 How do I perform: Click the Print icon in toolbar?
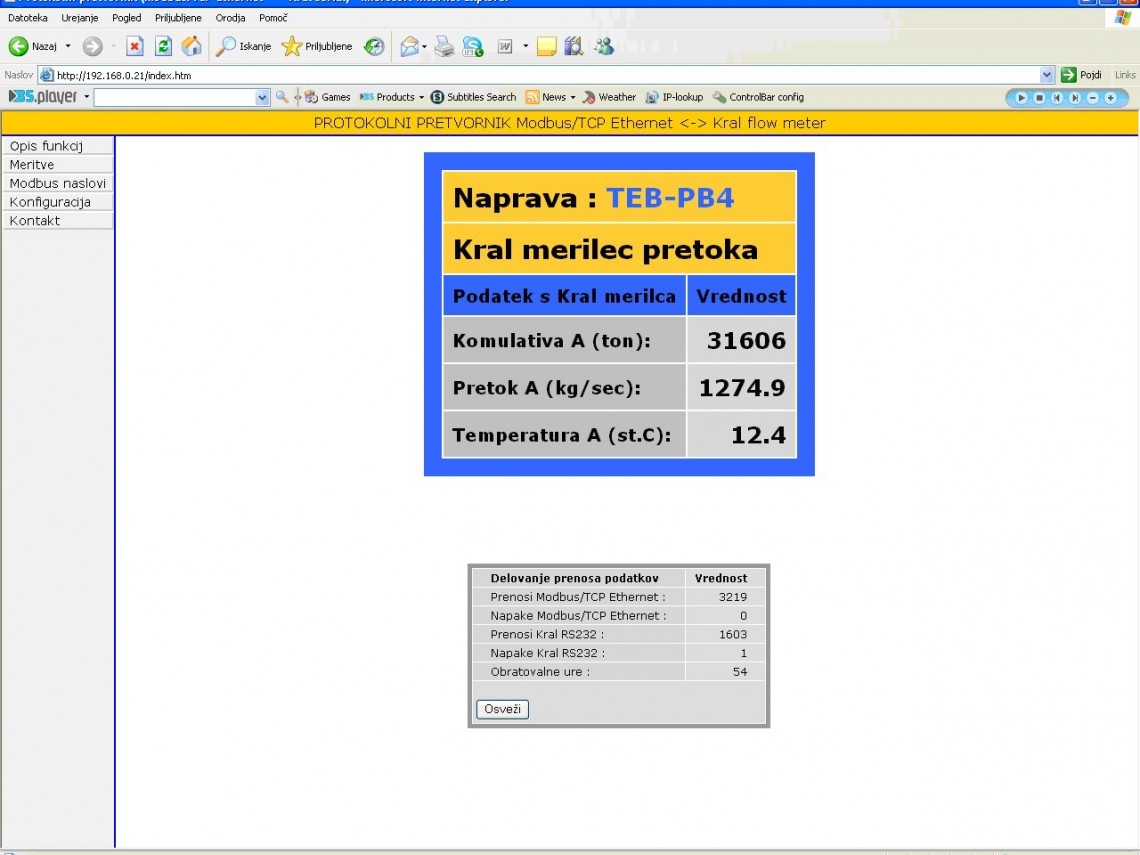[444, 46]
